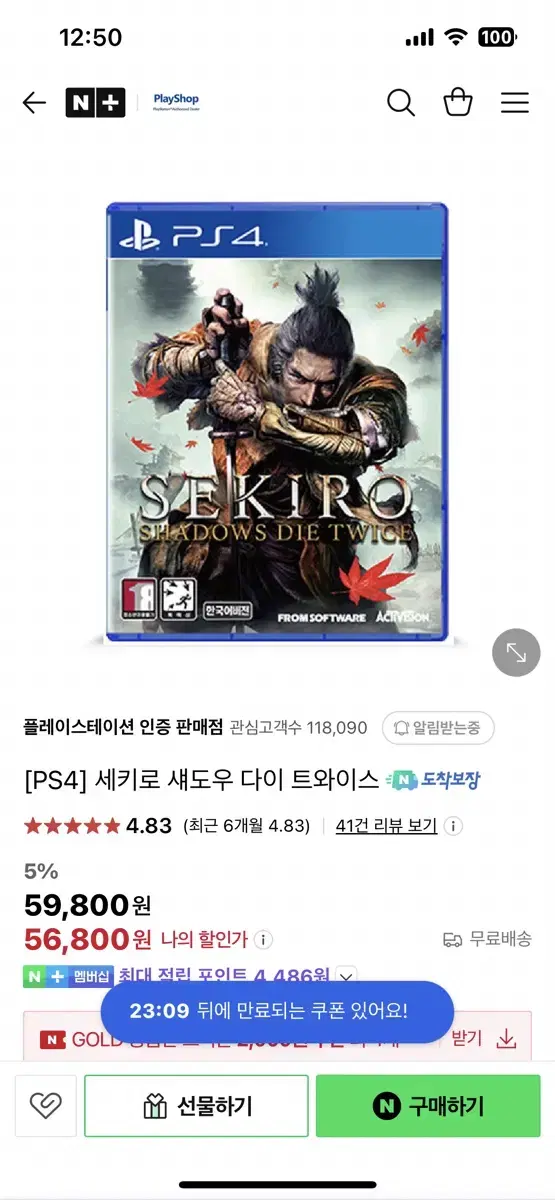Image resolution: width=555 pixels, height=1200 pixels.
Task: Open search with the magnifier icon
Action: coord(400,102)
